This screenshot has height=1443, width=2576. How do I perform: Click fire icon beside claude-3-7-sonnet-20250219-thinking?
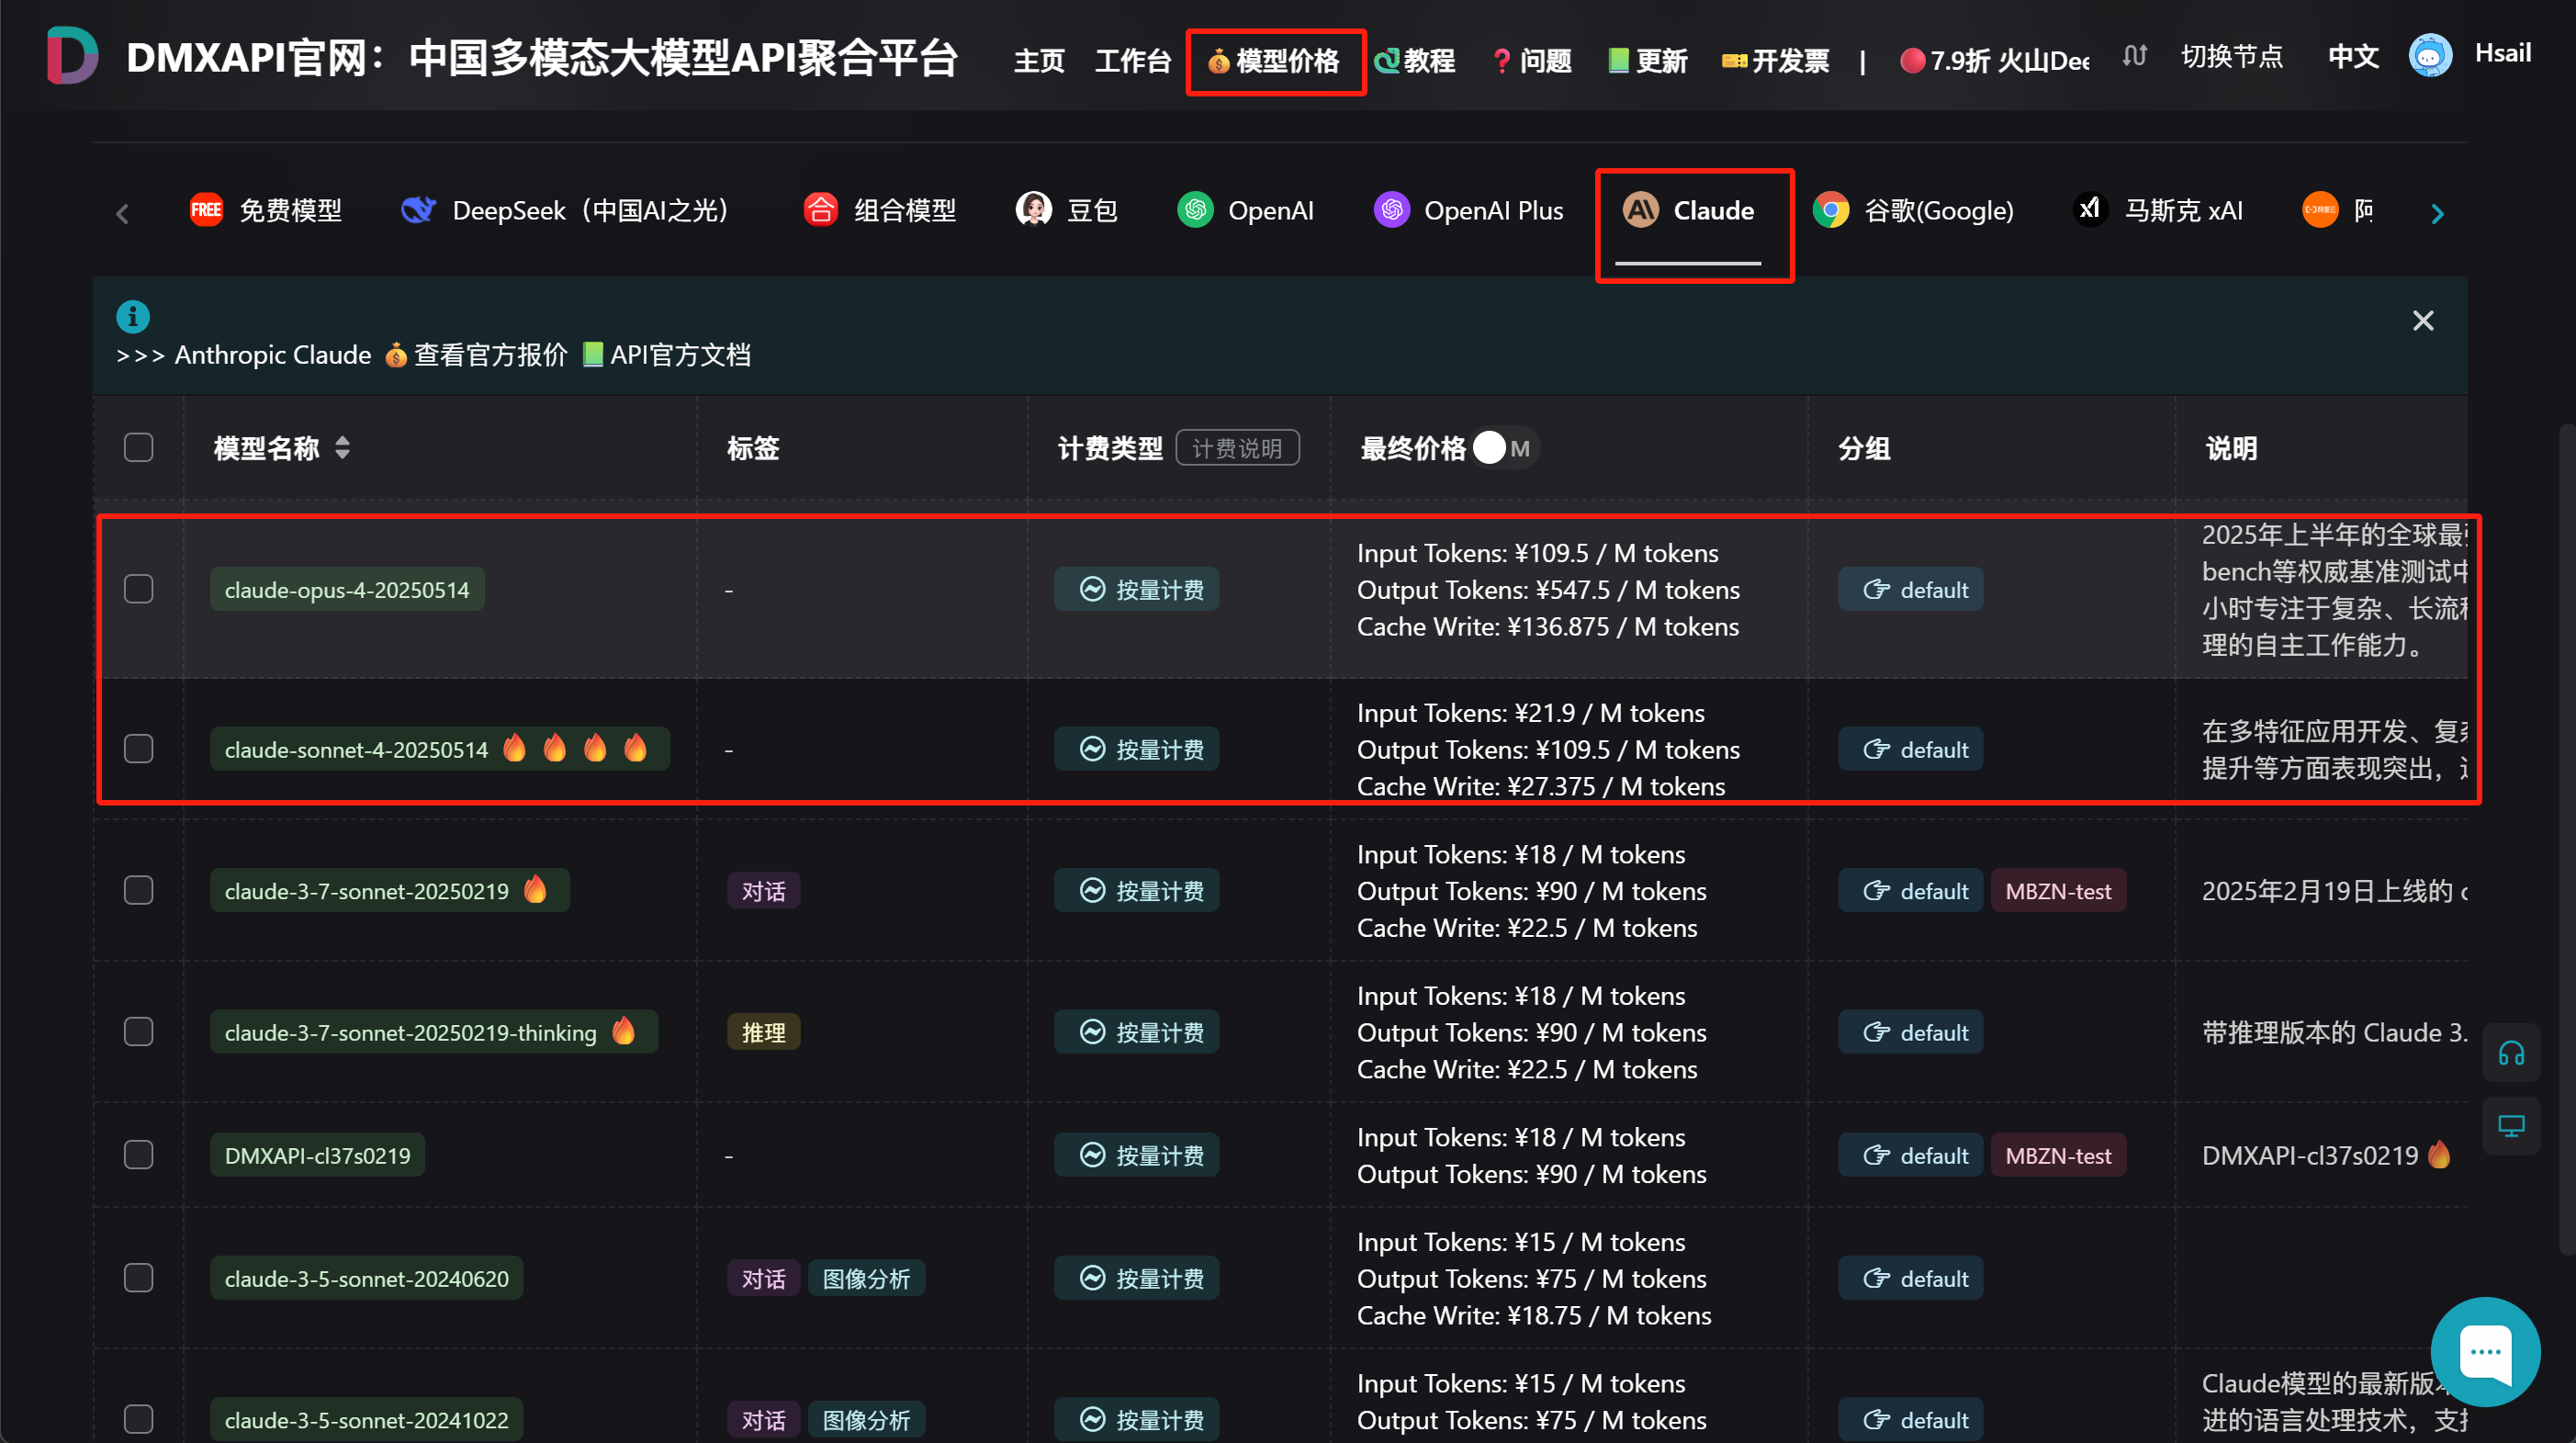click(x=623, y=1030)
